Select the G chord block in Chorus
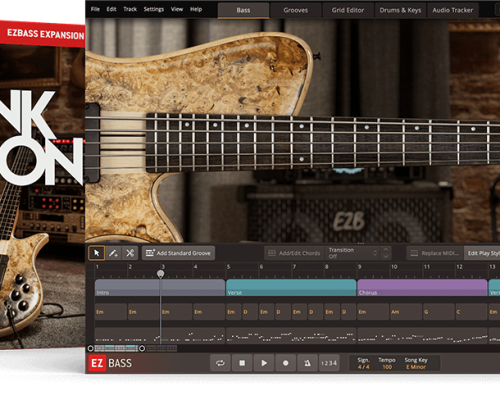 point(438,312)
